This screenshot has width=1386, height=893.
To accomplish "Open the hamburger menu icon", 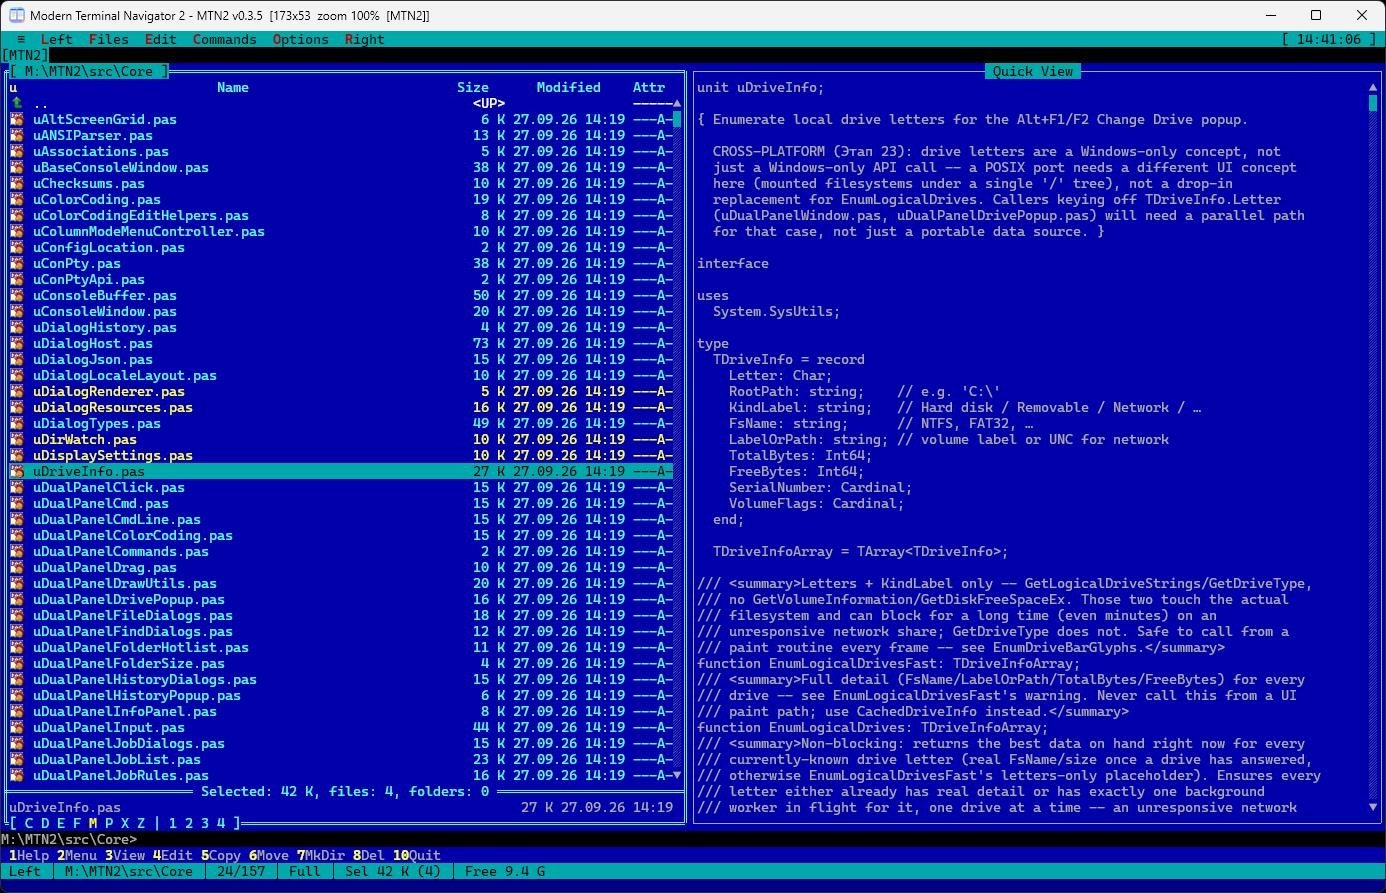I will [20, 39].
